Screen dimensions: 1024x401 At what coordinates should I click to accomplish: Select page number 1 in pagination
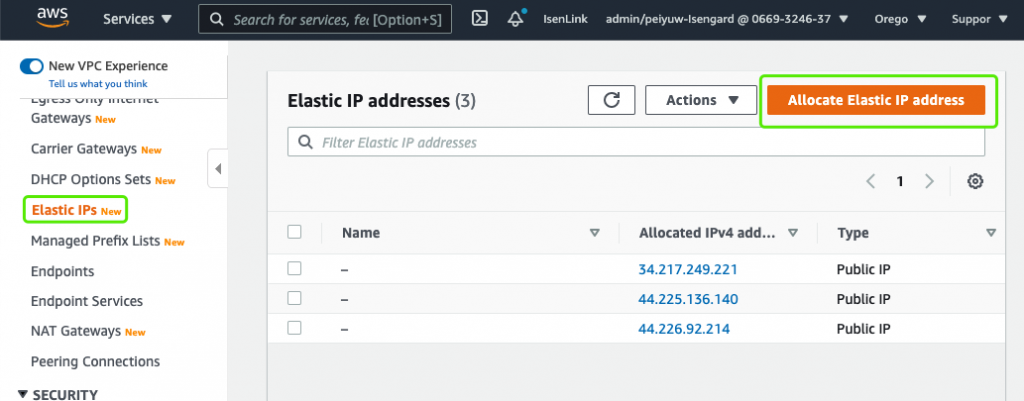click(x=900, y=182)
